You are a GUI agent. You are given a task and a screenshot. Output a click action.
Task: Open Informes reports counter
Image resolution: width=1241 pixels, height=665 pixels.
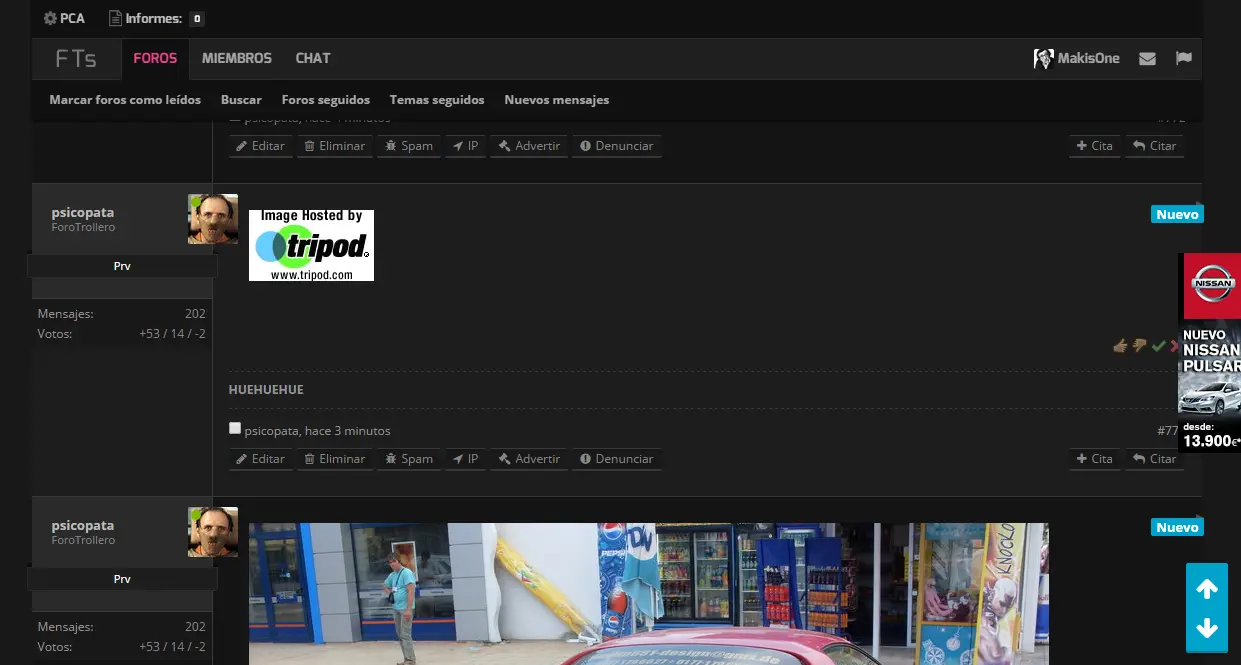coord(157,18)
